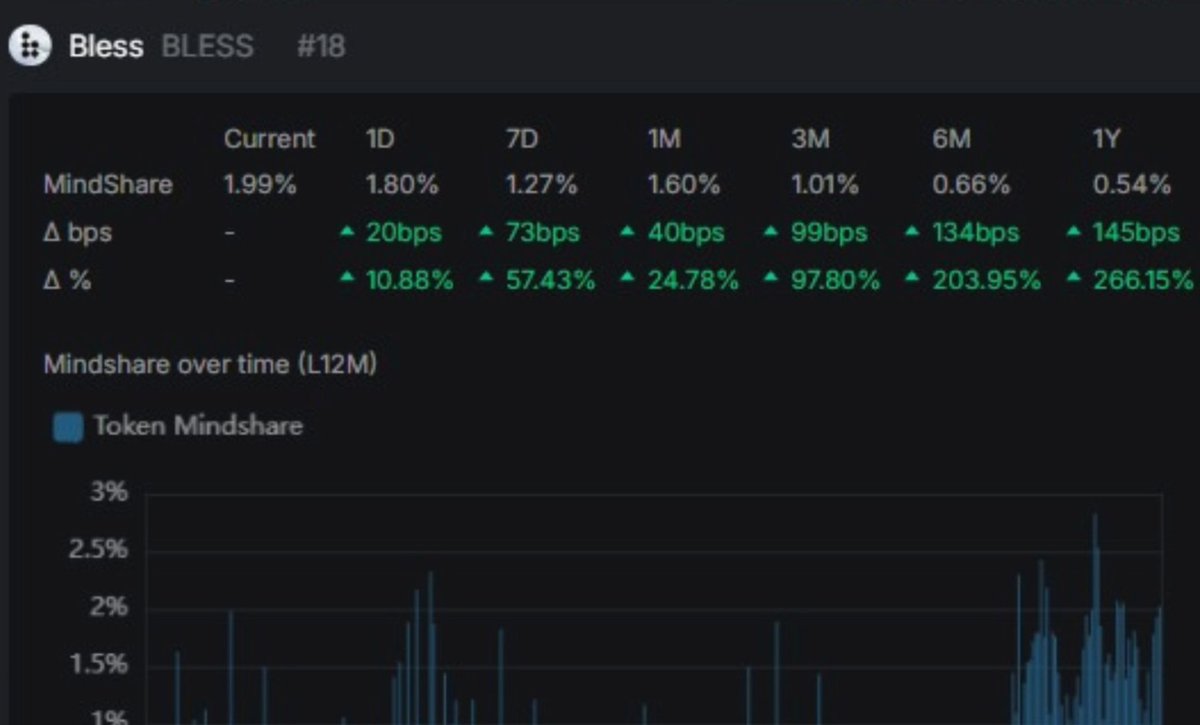Click the Bless token logo icon
This screenshot has height=725, width=1200.
pos(30,46)
